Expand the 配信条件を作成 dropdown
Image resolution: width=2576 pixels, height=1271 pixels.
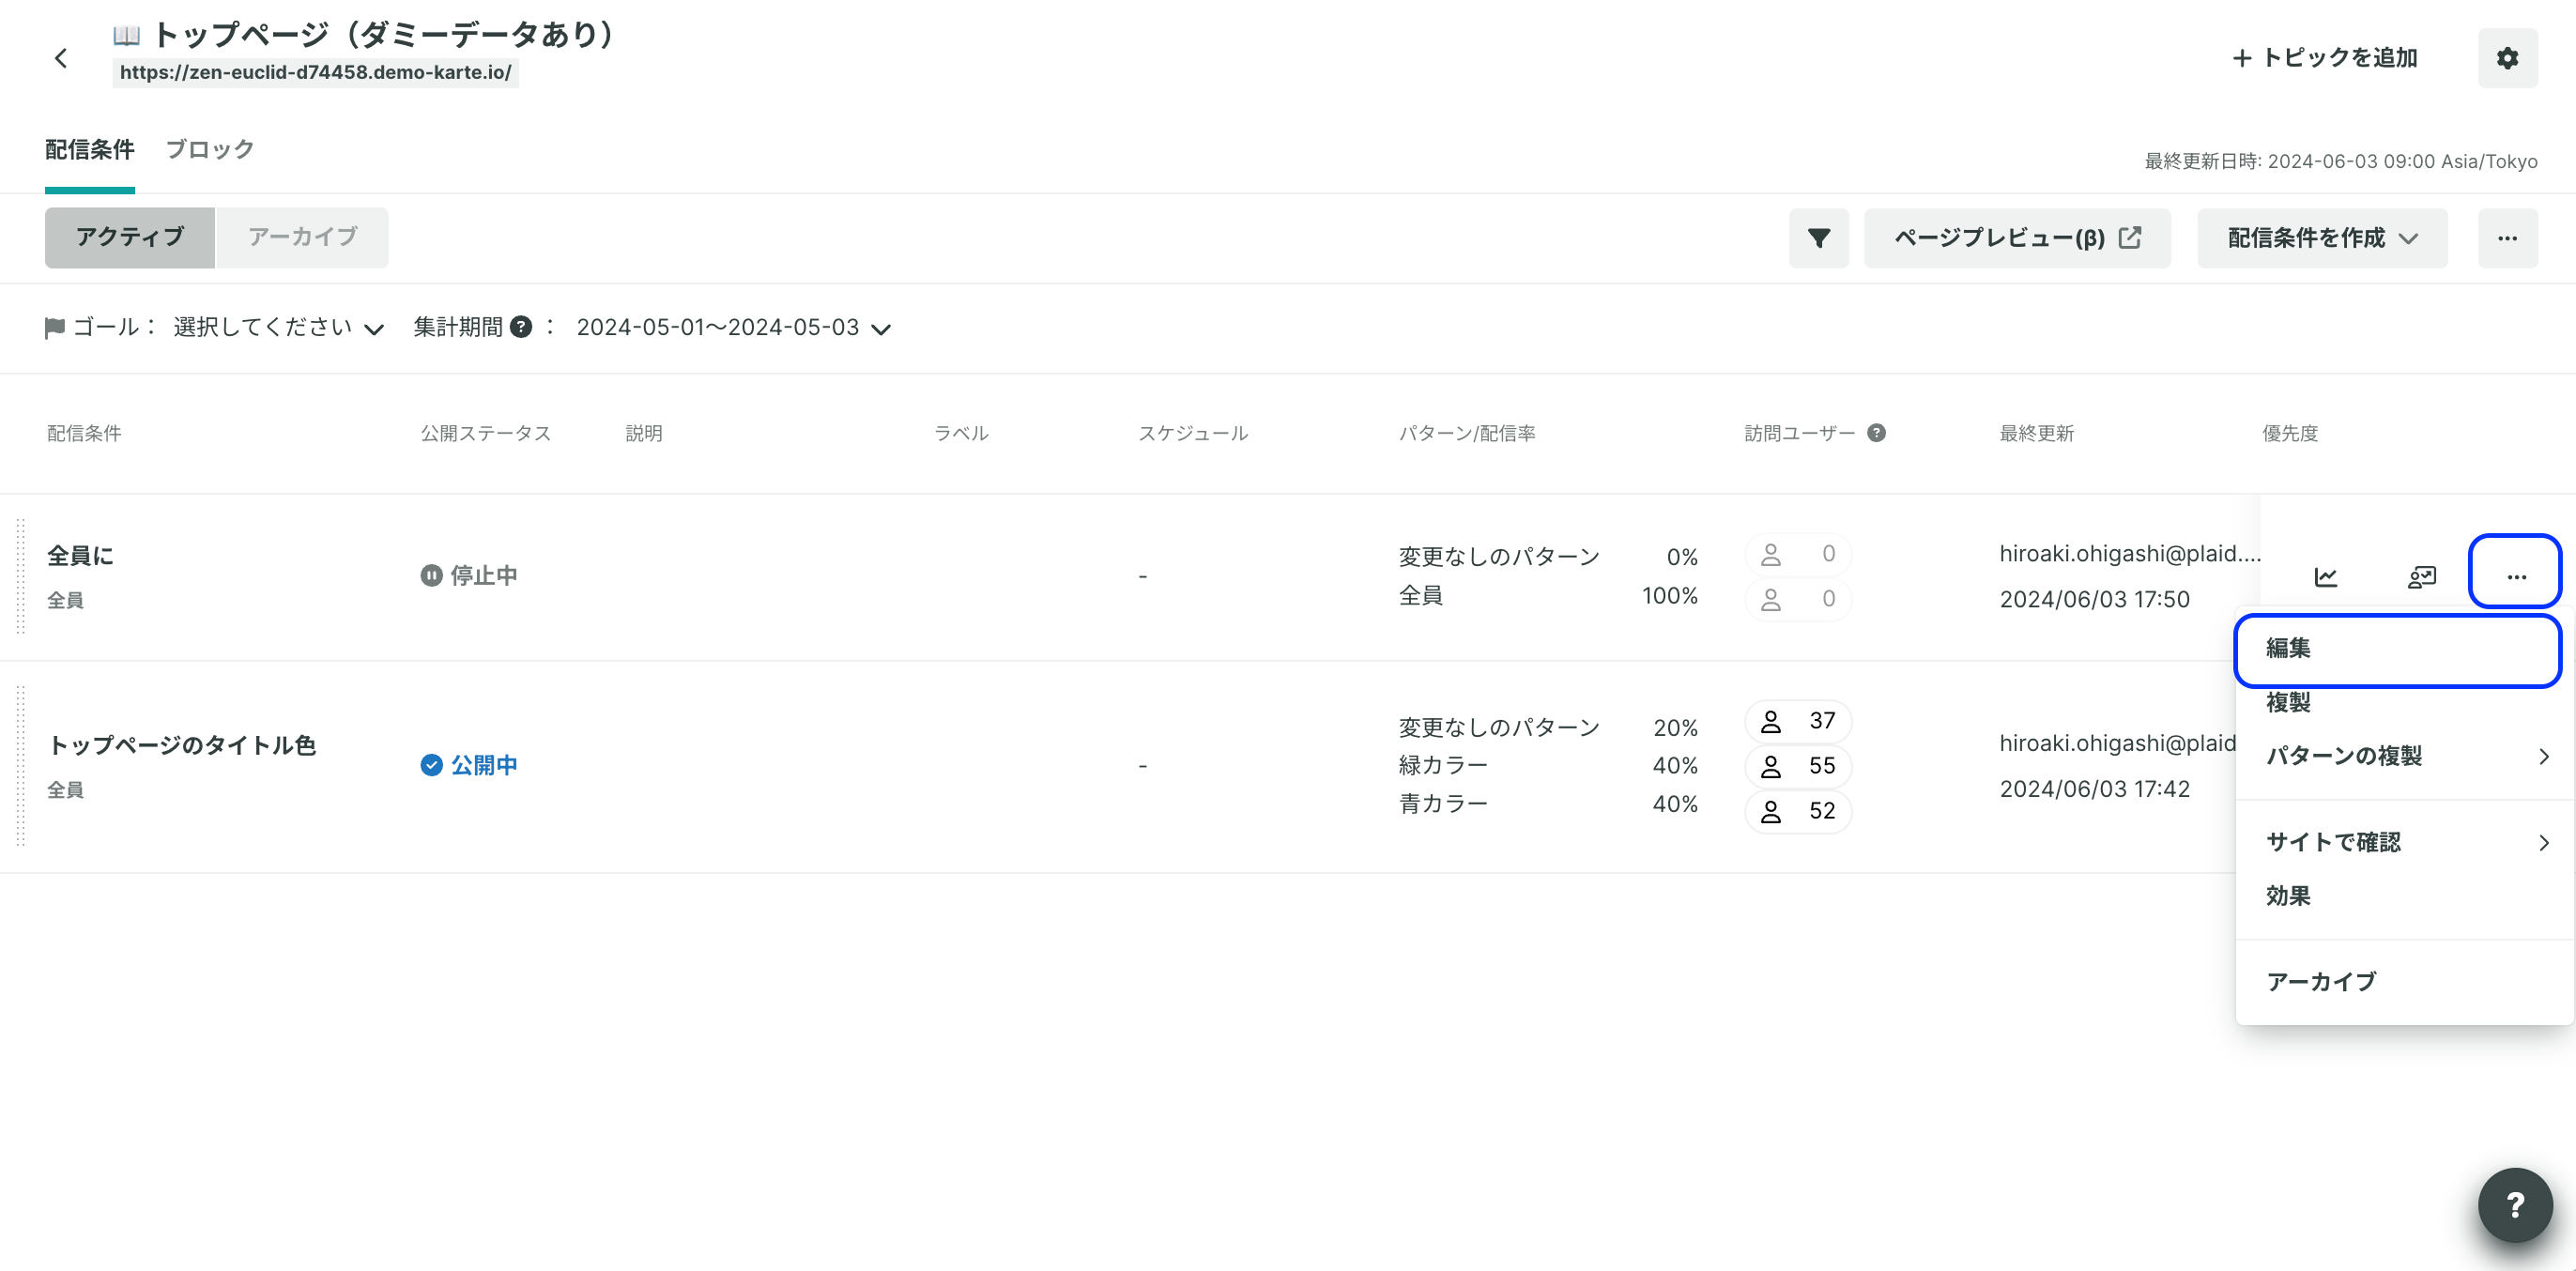coord(2322,238)
